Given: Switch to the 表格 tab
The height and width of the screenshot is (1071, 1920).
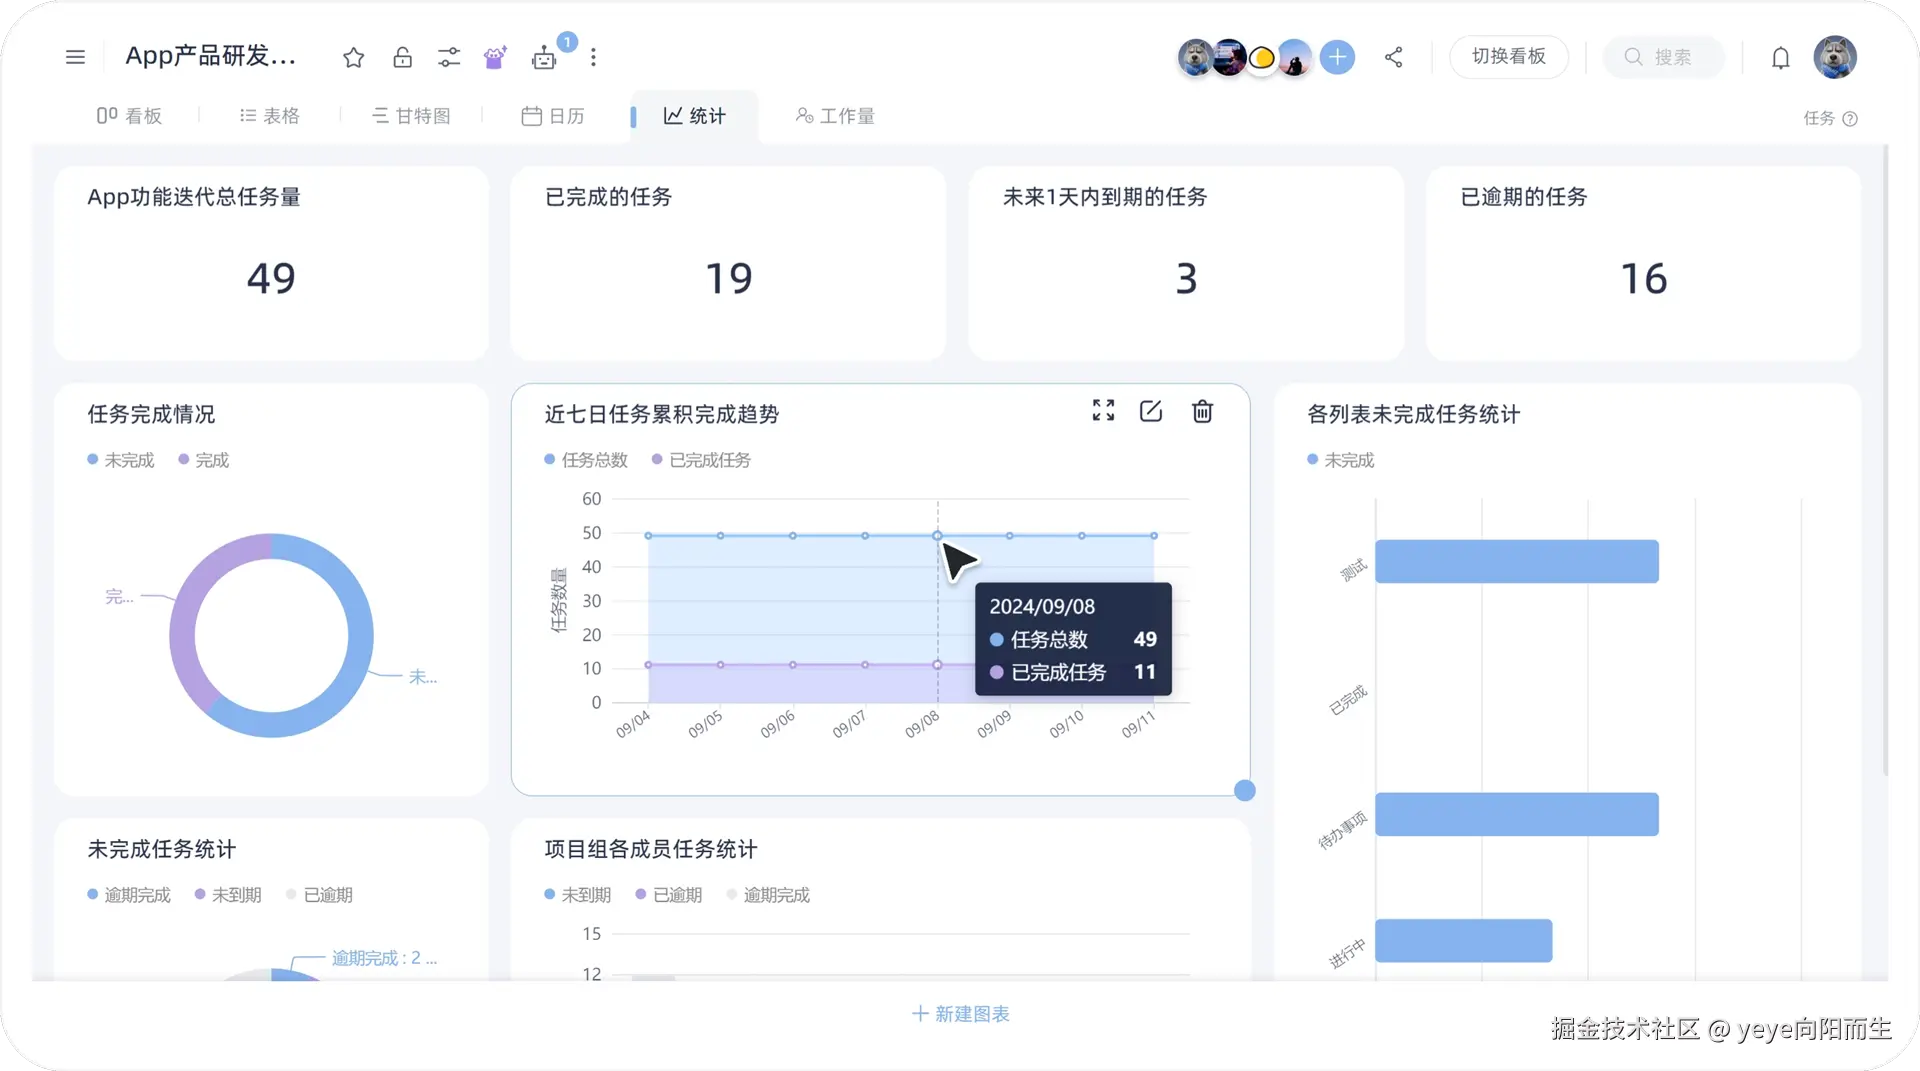Looking at the screenshot, I should point(269,116).
